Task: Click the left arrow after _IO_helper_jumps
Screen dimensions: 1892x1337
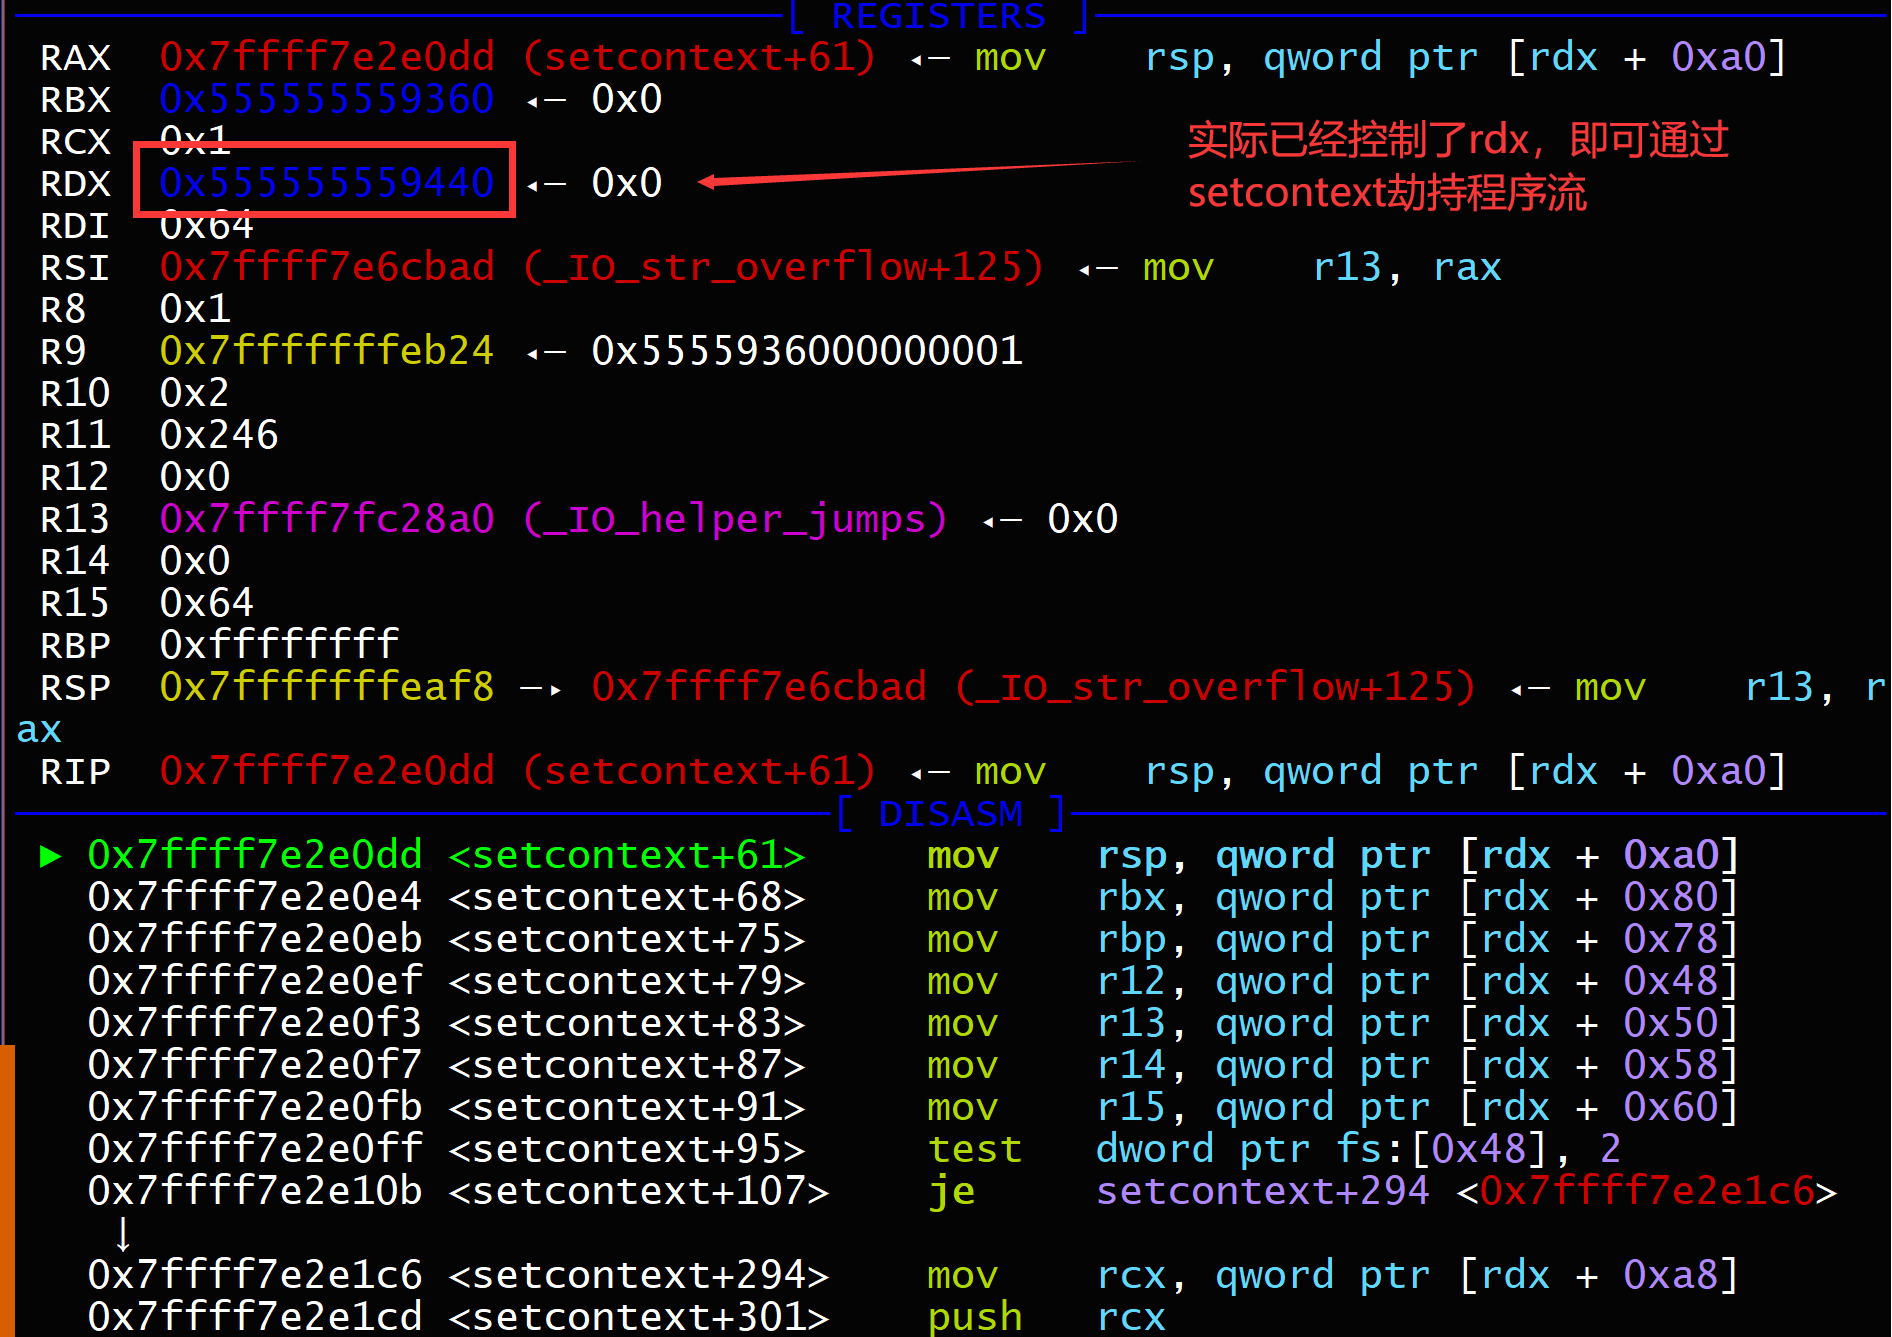Action: point(1001,521)
